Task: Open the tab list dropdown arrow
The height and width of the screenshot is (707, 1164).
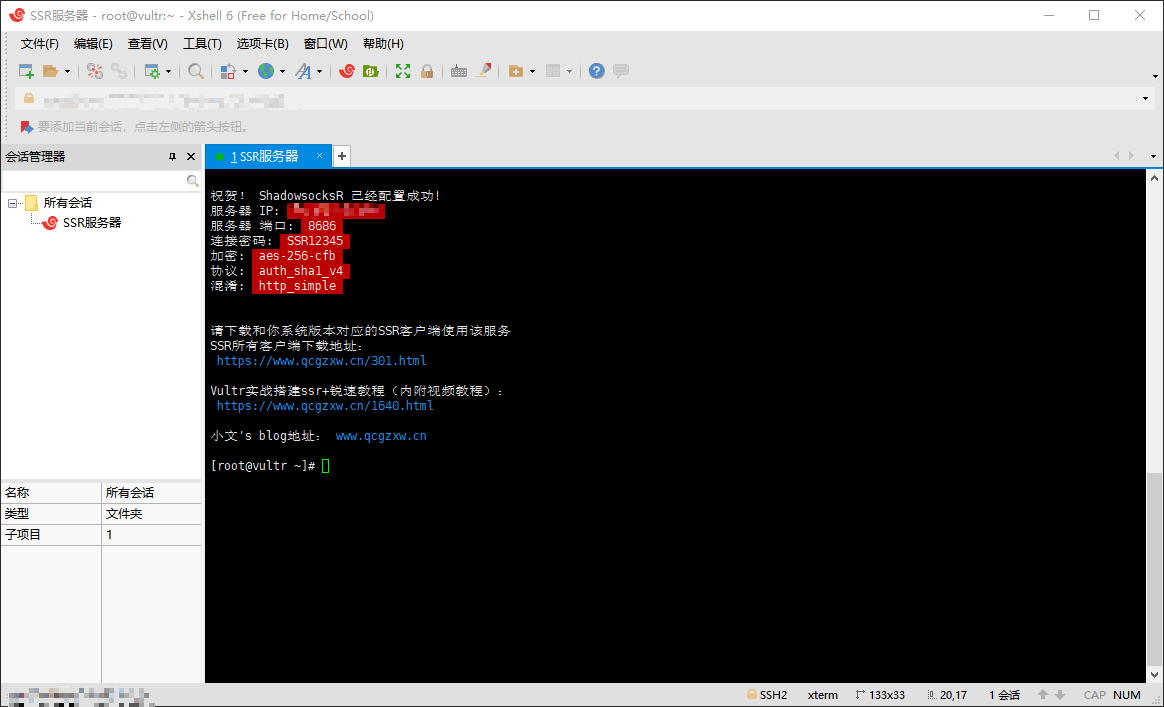Action: [1154, 156]
